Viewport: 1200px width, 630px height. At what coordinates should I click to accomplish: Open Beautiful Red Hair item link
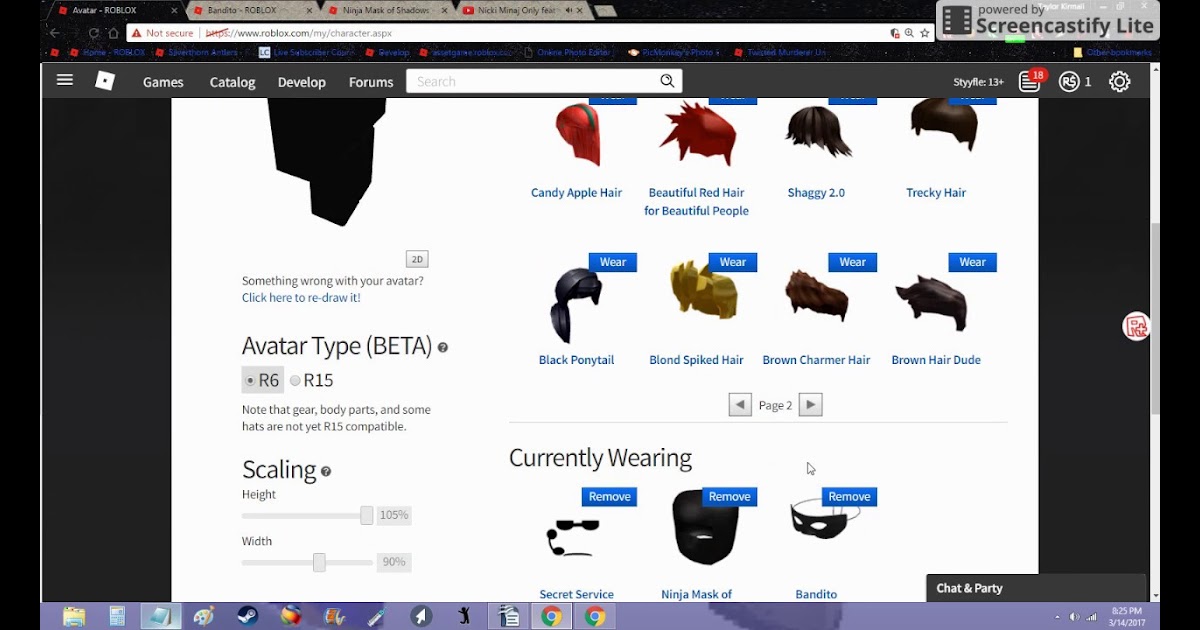(x=697, y=202)
